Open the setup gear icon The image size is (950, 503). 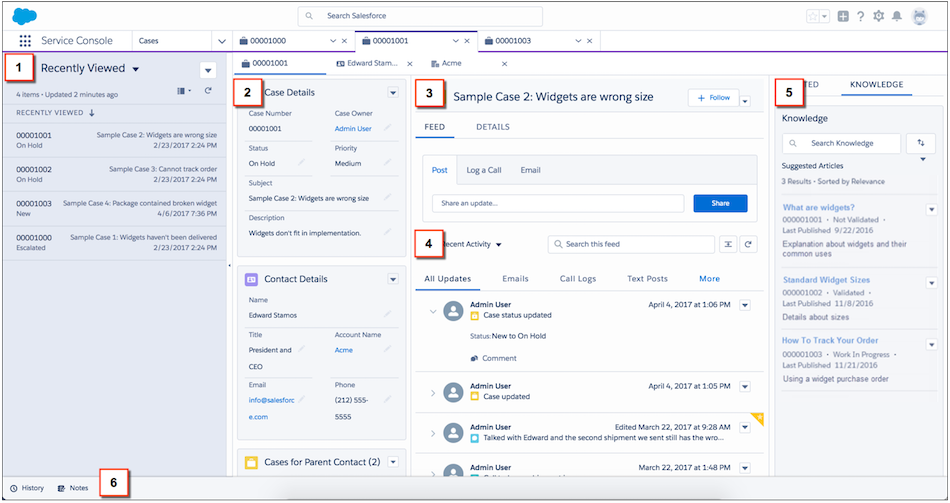coord(879,16)
